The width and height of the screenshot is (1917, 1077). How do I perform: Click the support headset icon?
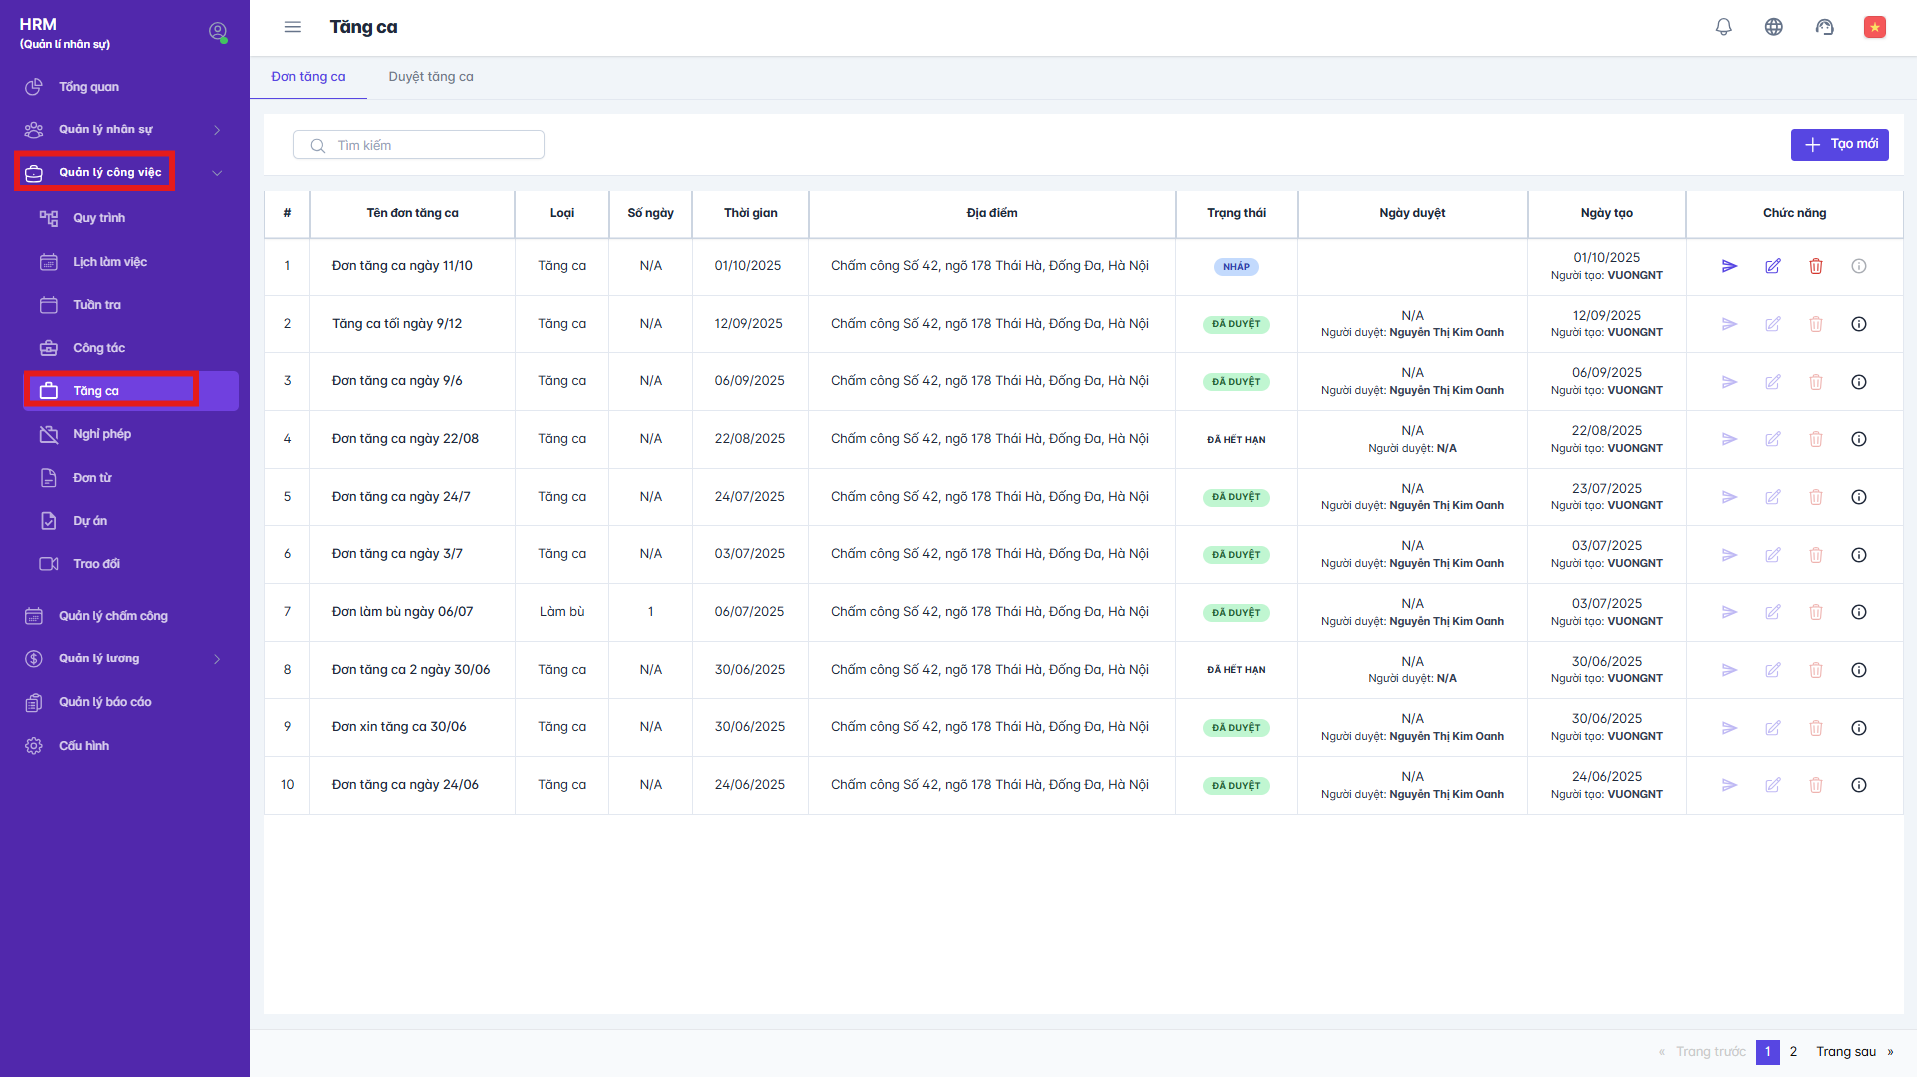[1824, 27]
